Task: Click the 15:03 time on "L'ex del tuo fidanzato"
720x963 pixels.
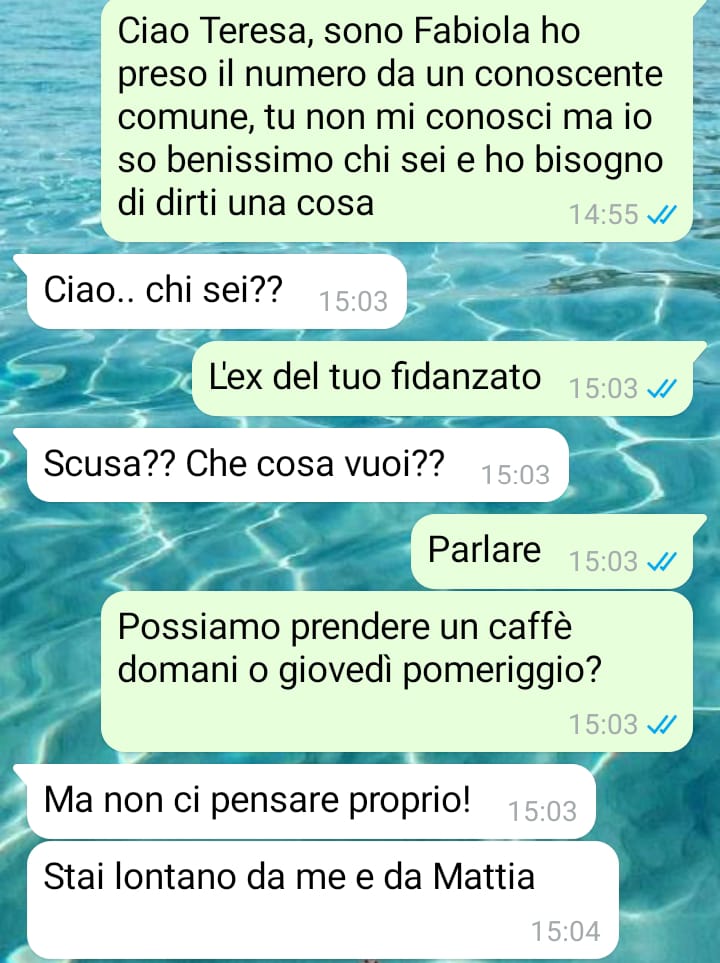Action: click(x=604, y=388)
